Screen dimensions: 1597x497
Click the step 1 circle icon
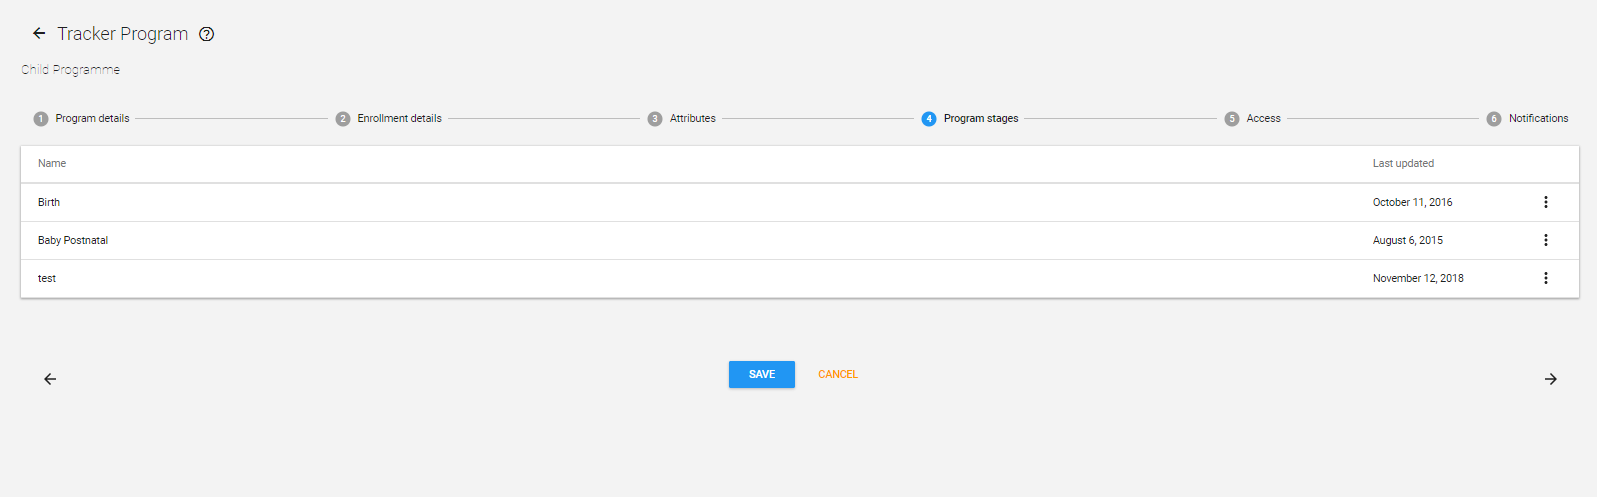[x=41, y=119]
